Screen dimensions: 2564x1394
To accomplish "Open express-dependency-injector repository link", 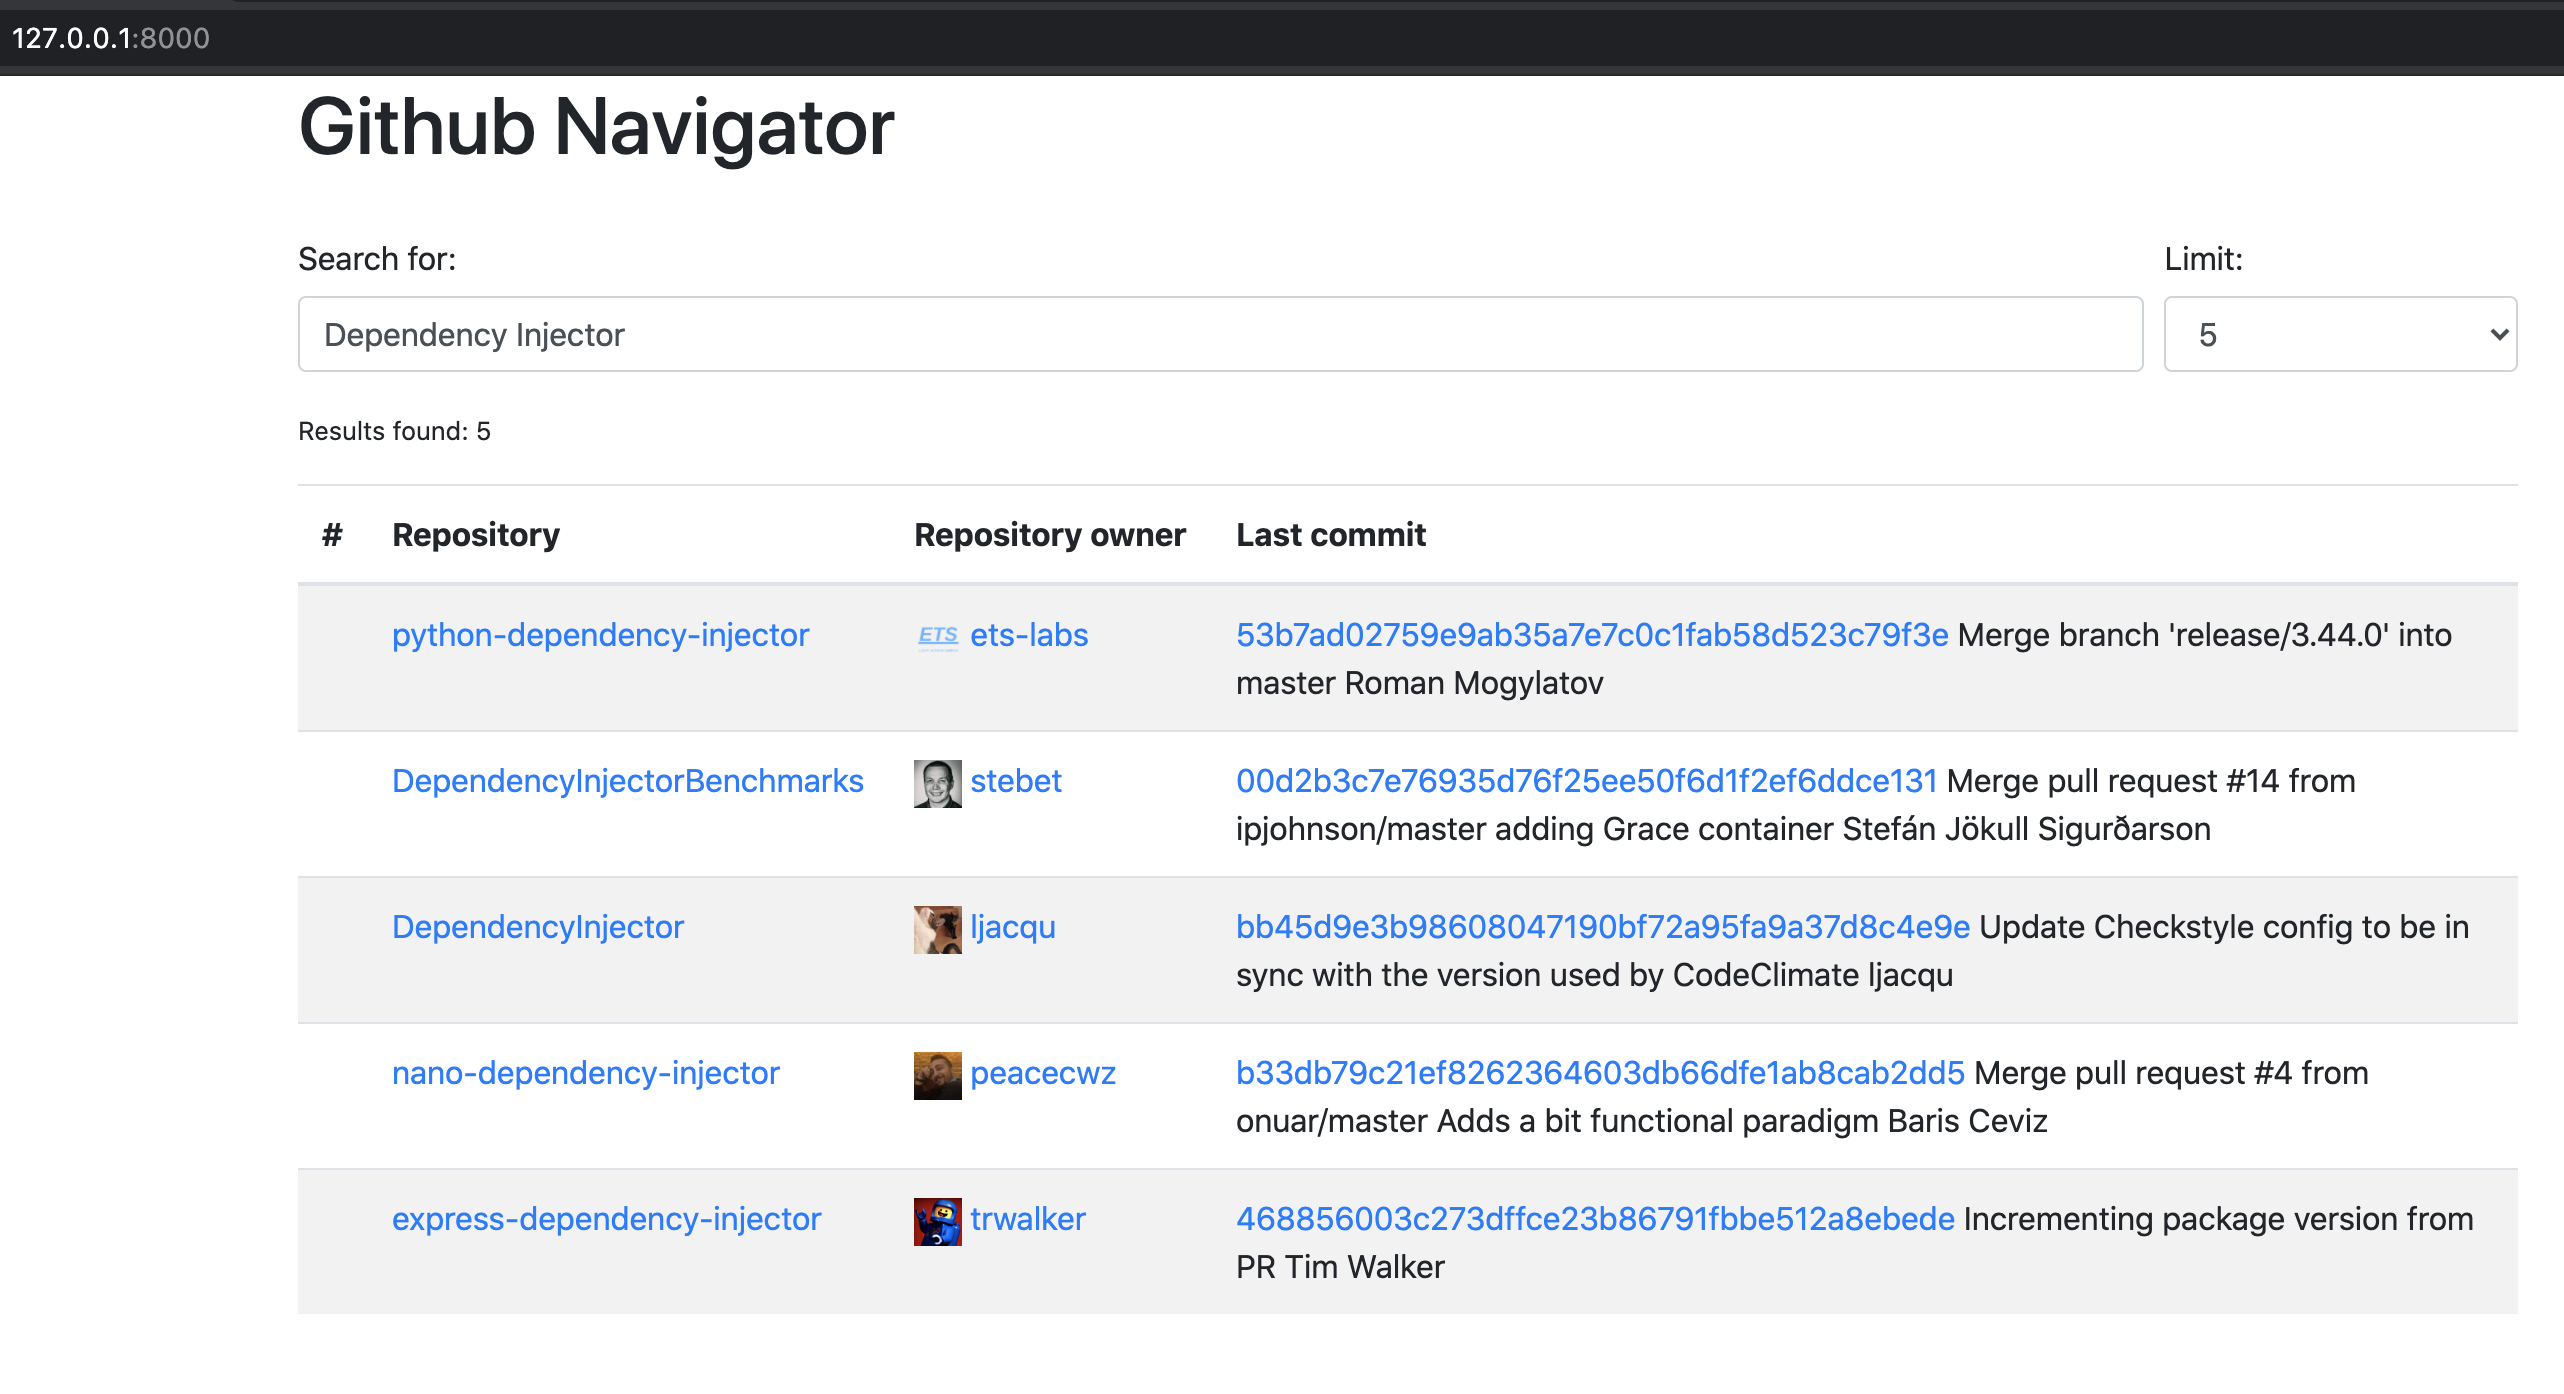I will (x=606, y=1219).
